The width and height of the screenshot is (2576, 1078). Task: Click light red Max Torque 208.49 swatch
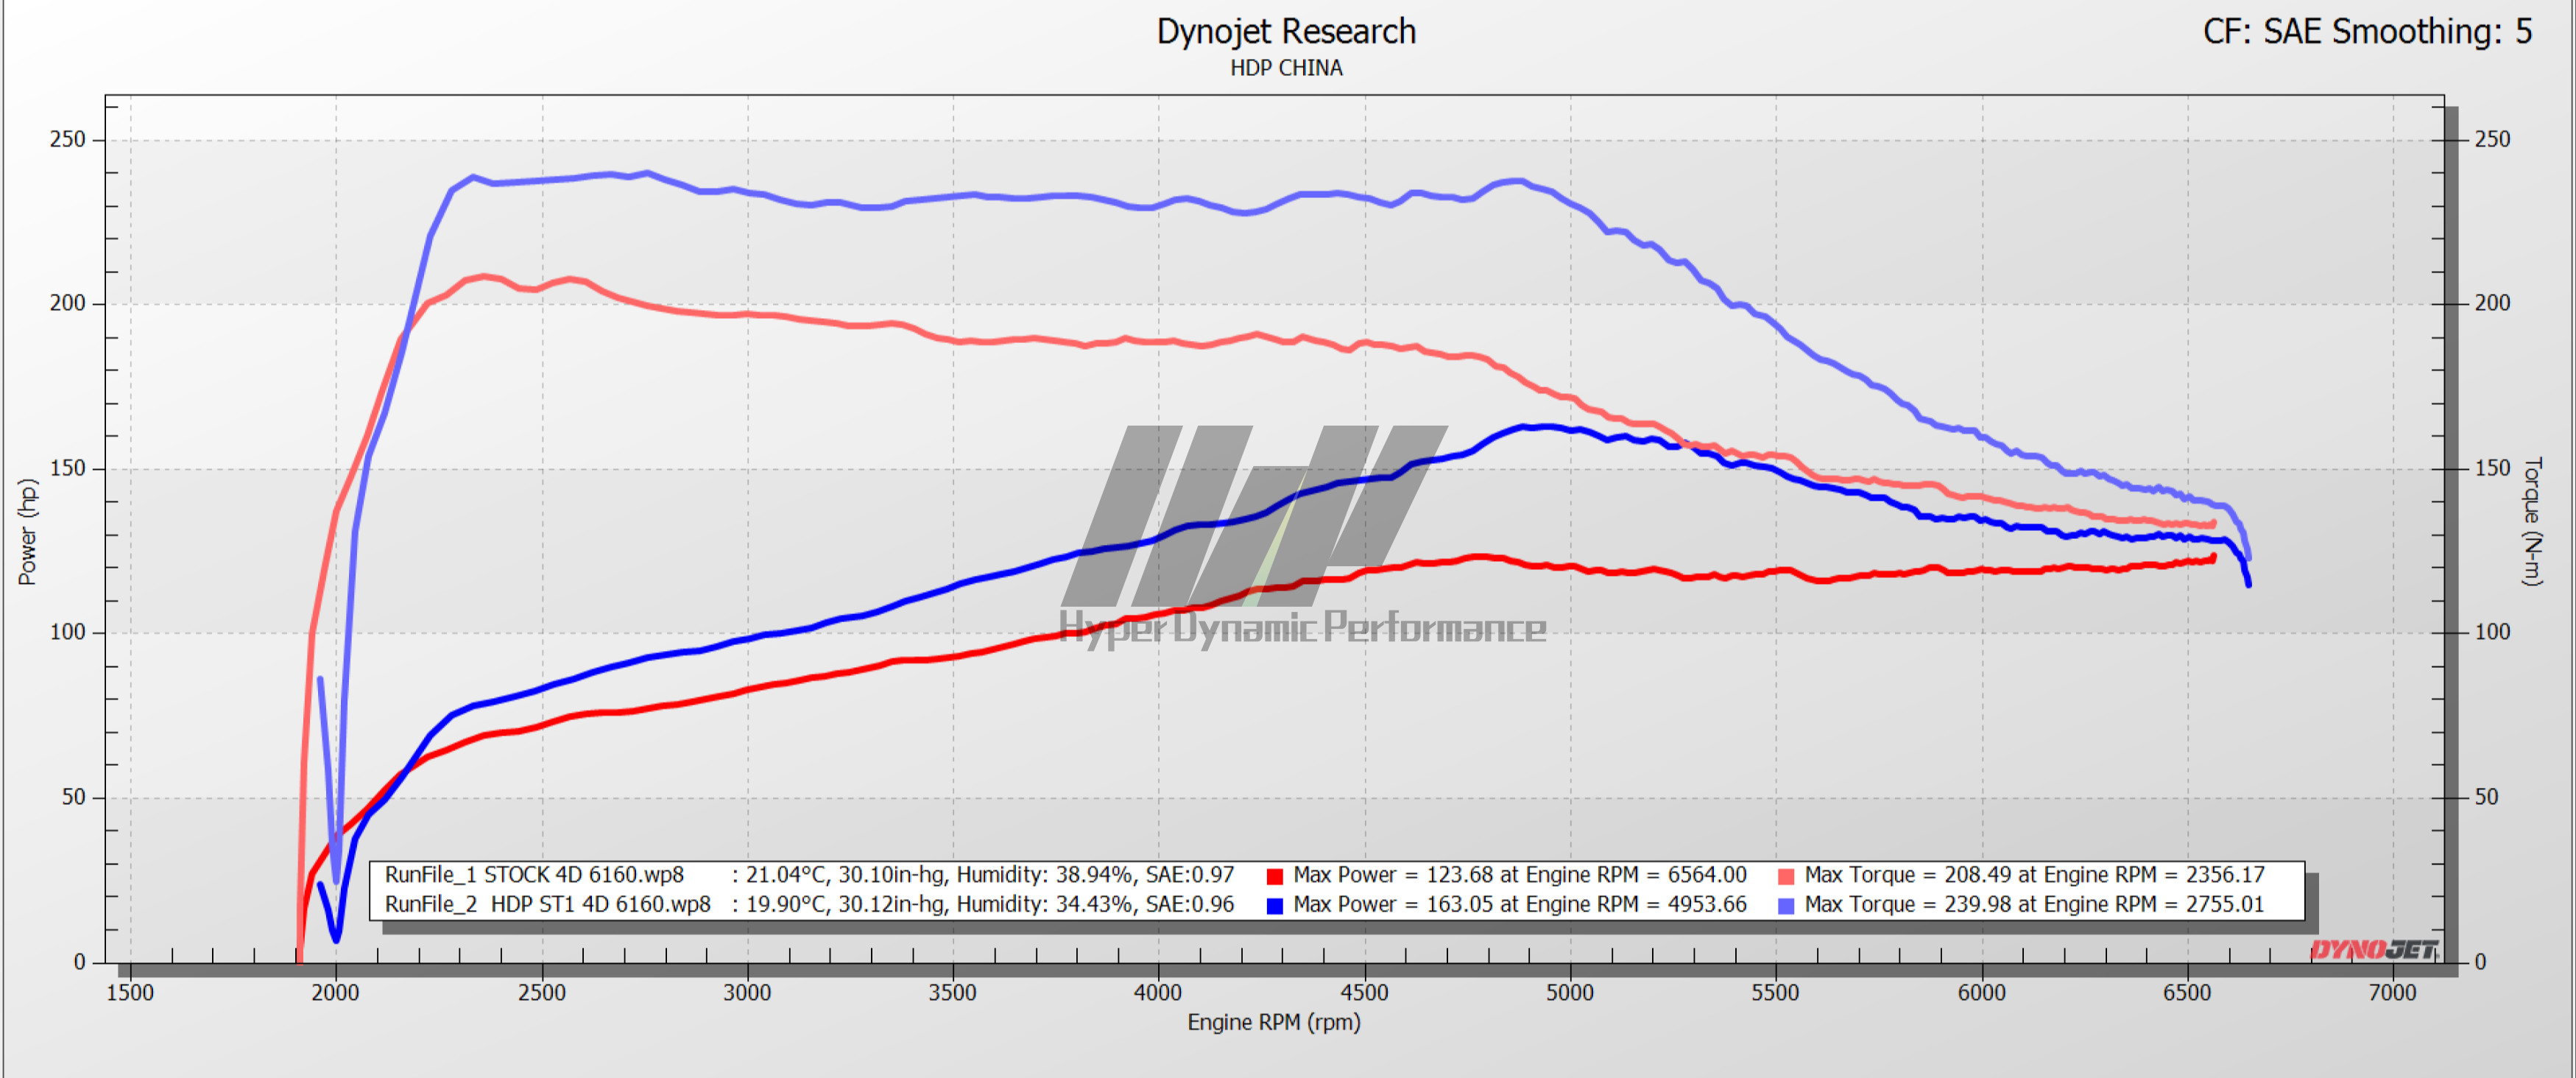(x=1786, y=877)
